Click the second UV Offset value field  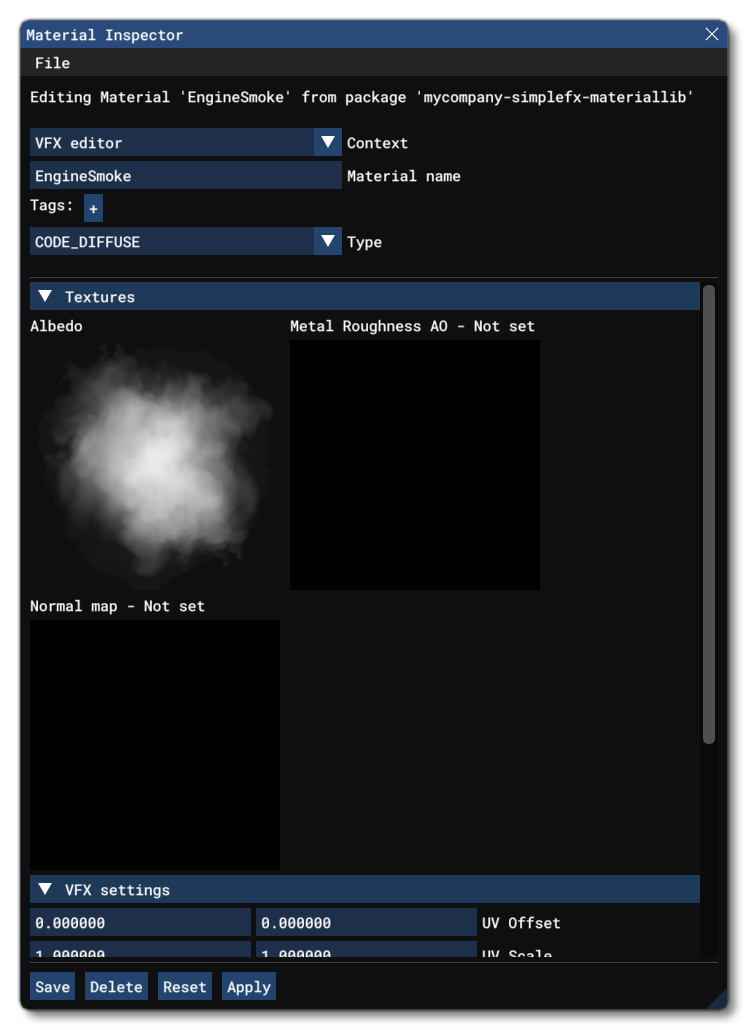[x=365, y=923]
